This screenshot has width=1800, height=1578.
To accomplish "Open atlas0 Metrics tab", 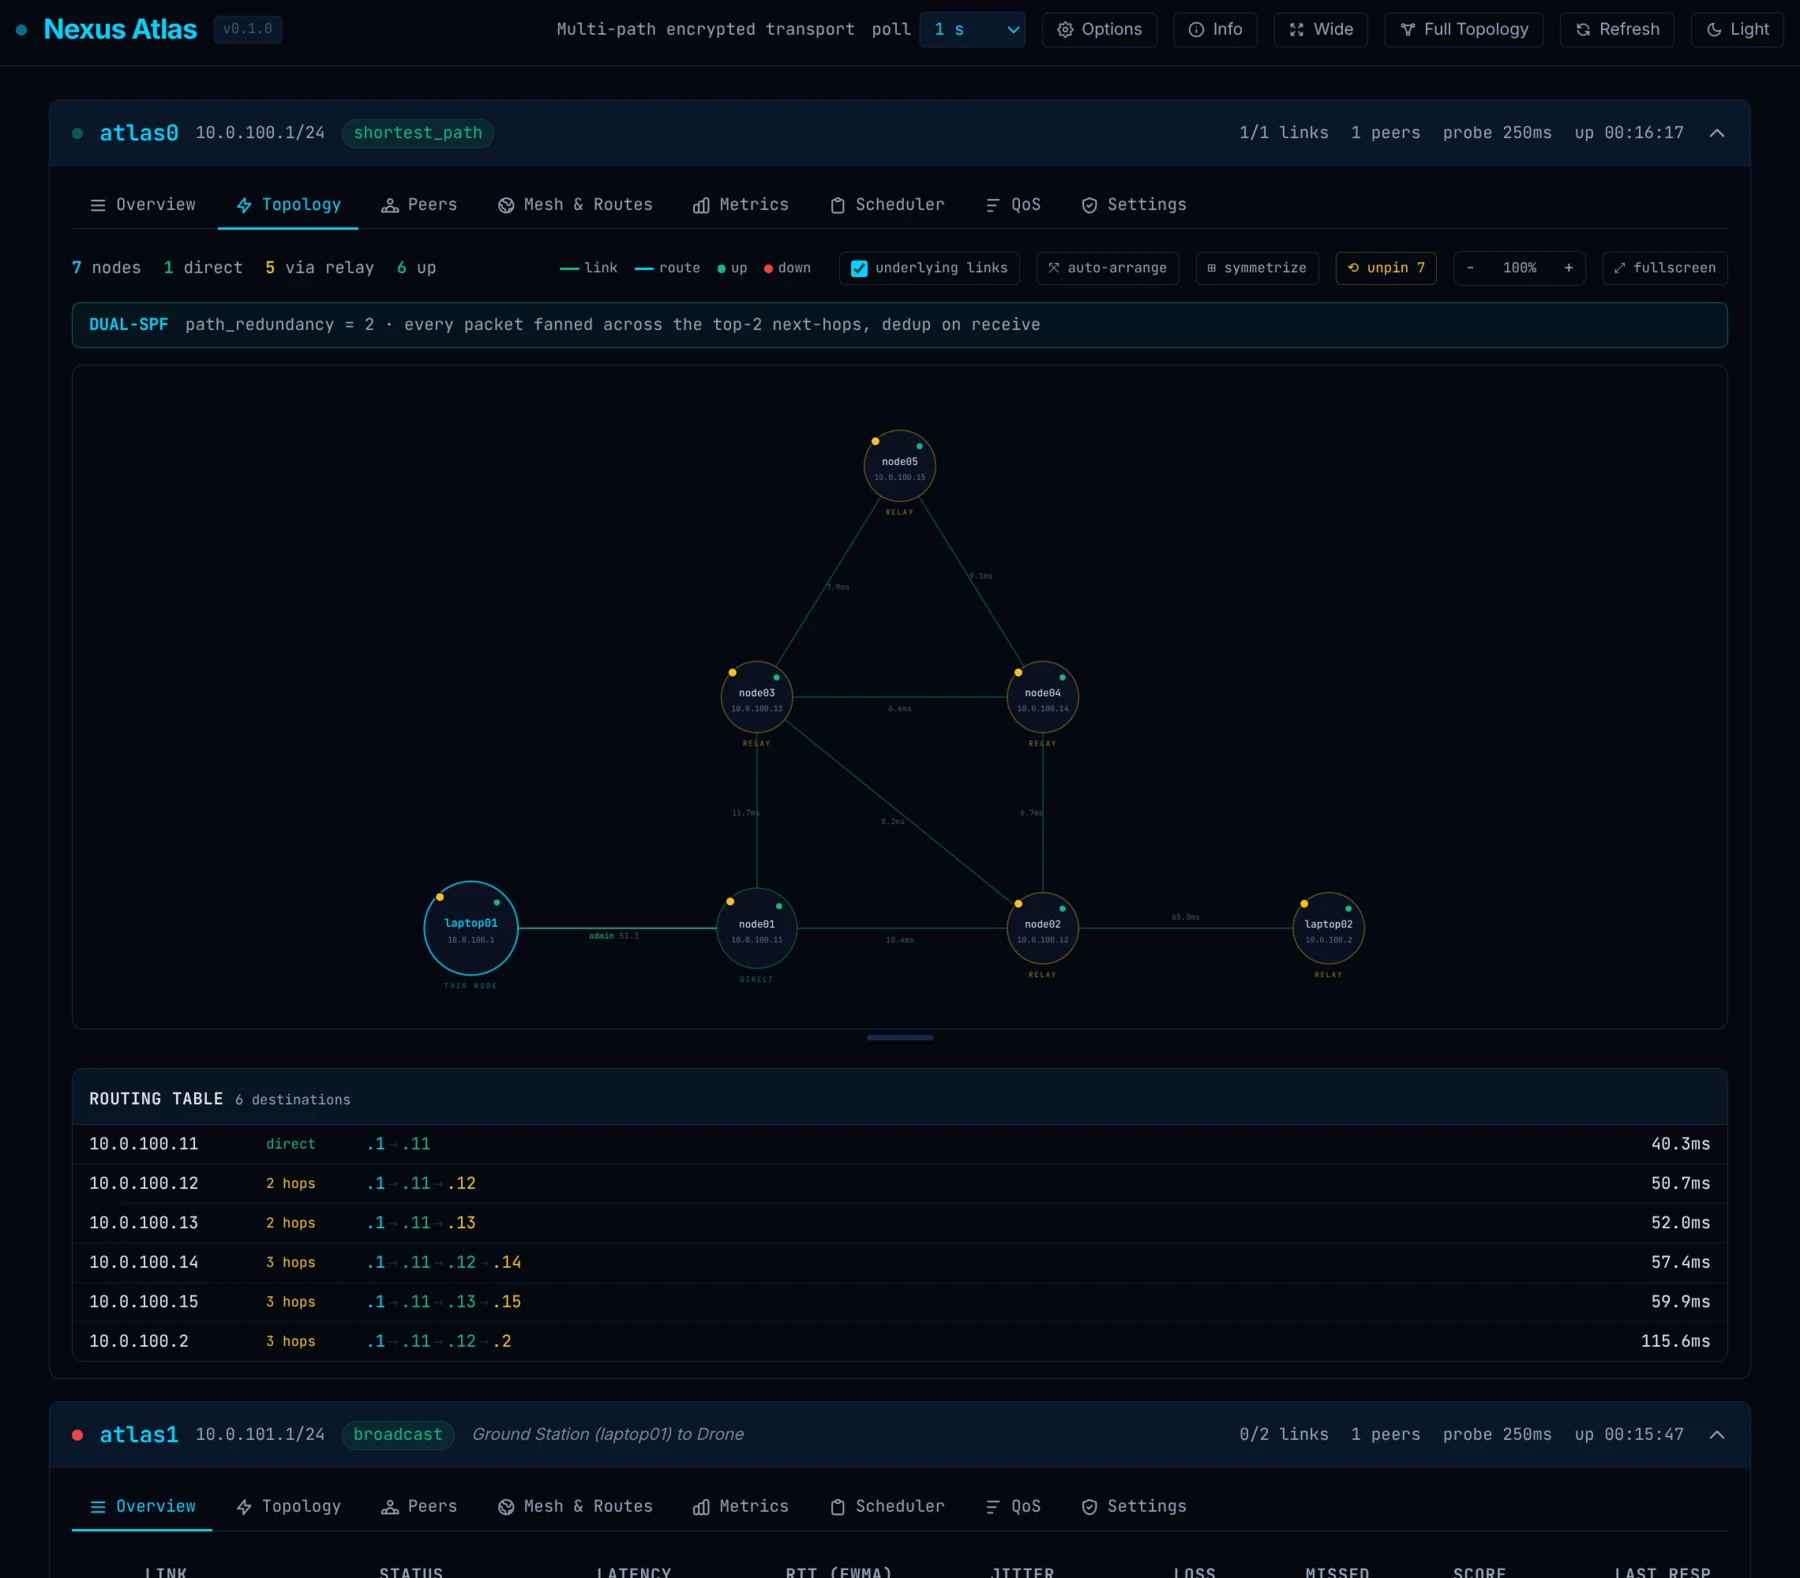I will point(741,205).
